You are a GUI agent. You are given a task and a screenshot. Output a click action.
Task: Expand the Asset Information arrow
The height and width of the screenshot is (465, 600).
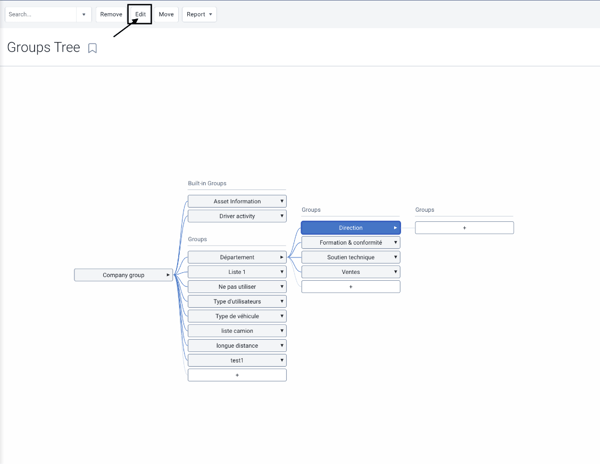[282, 201]
